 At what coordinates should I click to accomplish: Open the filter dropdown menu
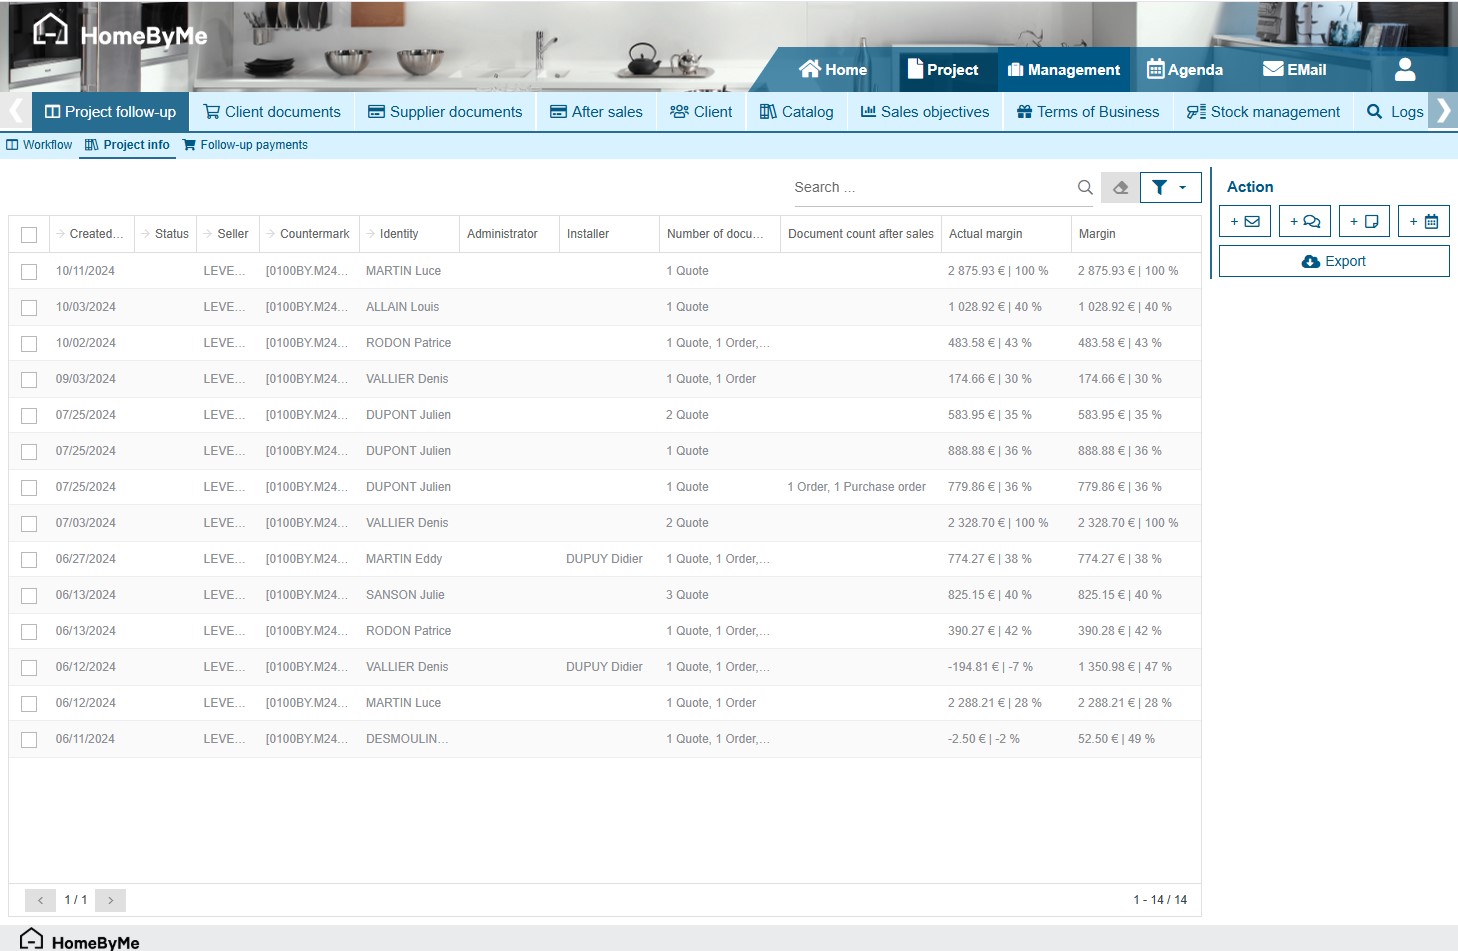tap(1170, 188)
